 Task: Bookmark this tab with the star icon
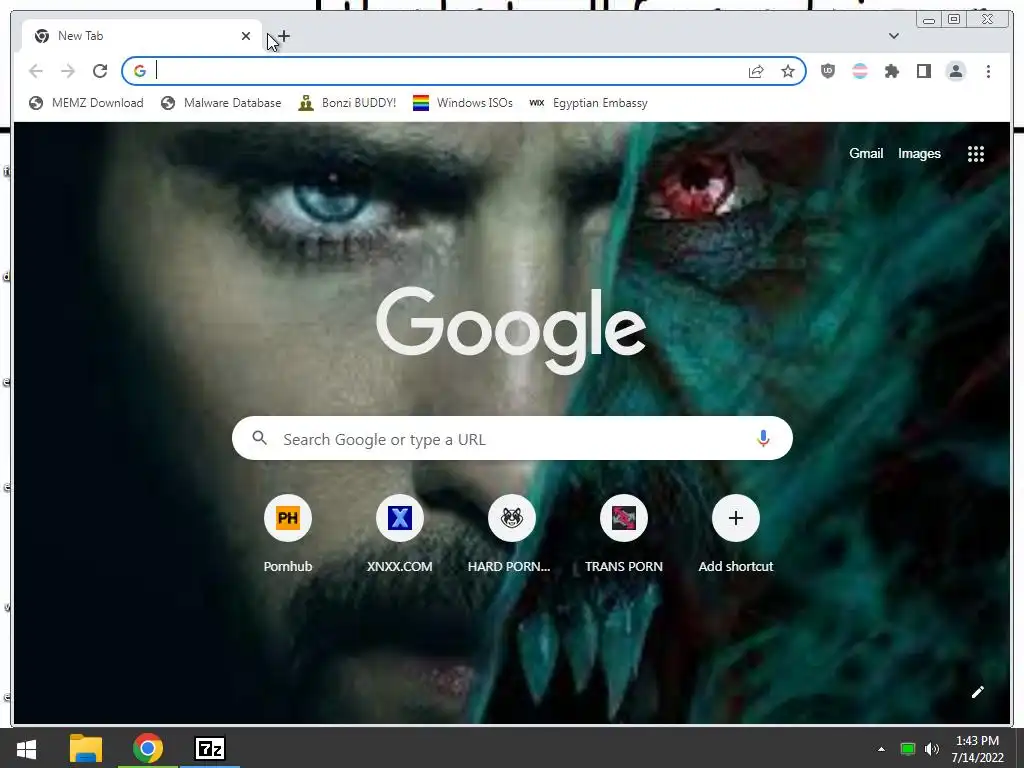tap(788, 71)
